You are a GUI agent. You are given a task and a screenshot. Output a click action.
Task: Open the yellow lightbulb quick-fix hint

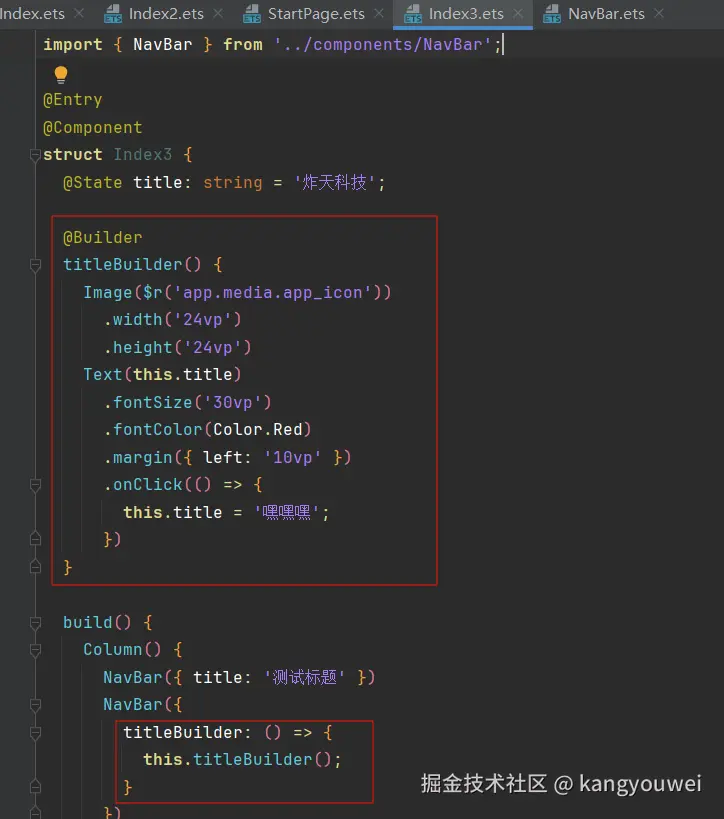61,75
